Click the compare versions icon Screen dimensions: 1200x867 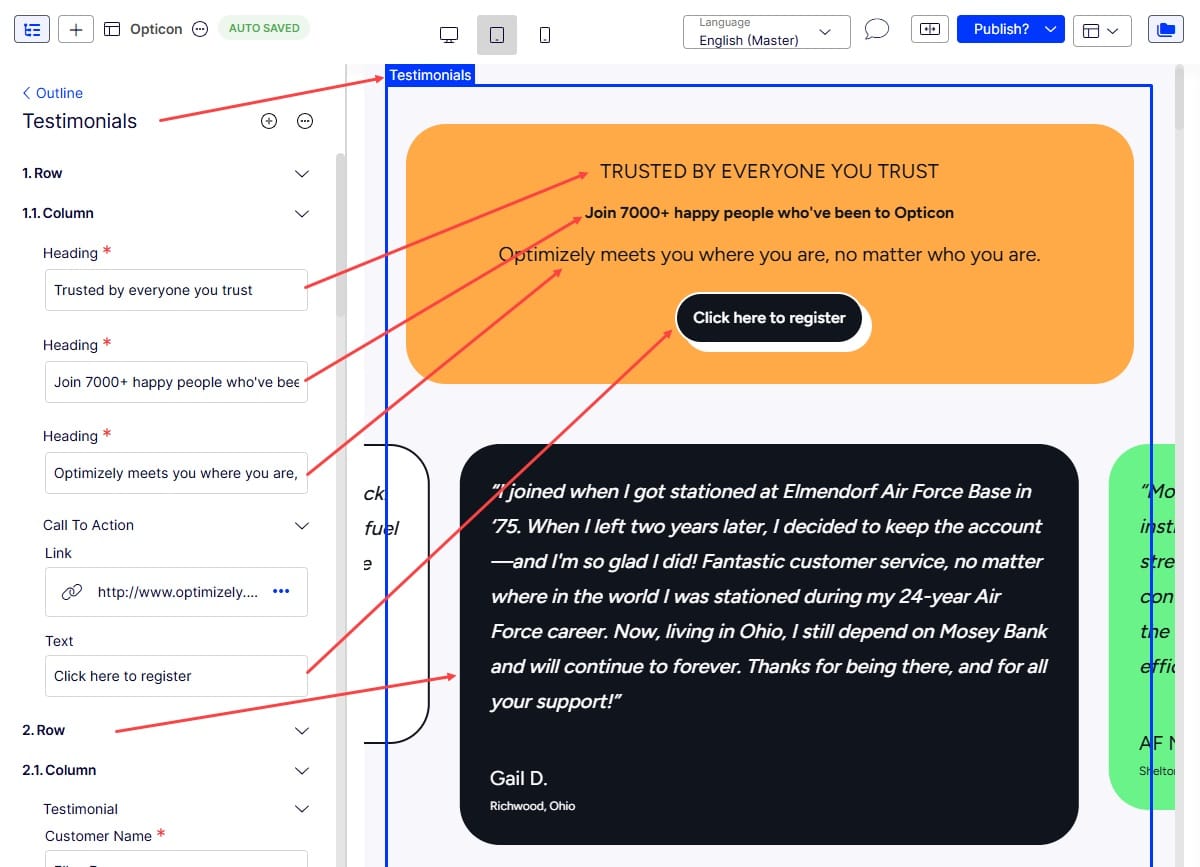point(929,29)
